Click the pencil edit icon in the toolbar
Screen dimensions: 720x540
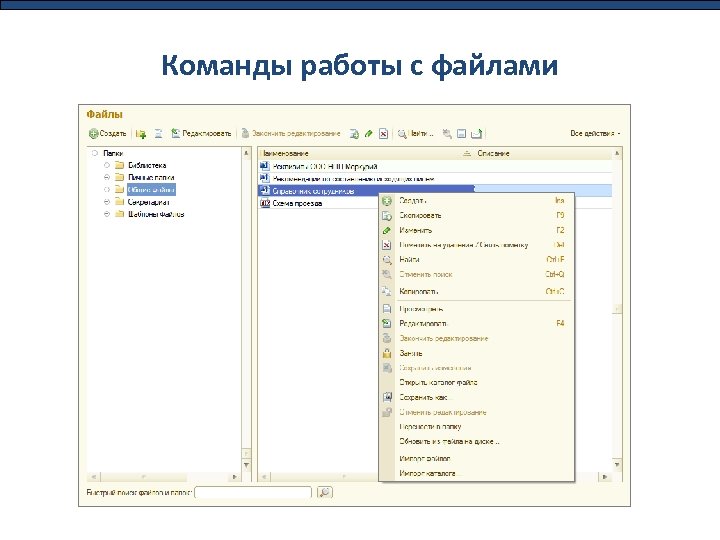pyautogui.click(x=369, y=134)
